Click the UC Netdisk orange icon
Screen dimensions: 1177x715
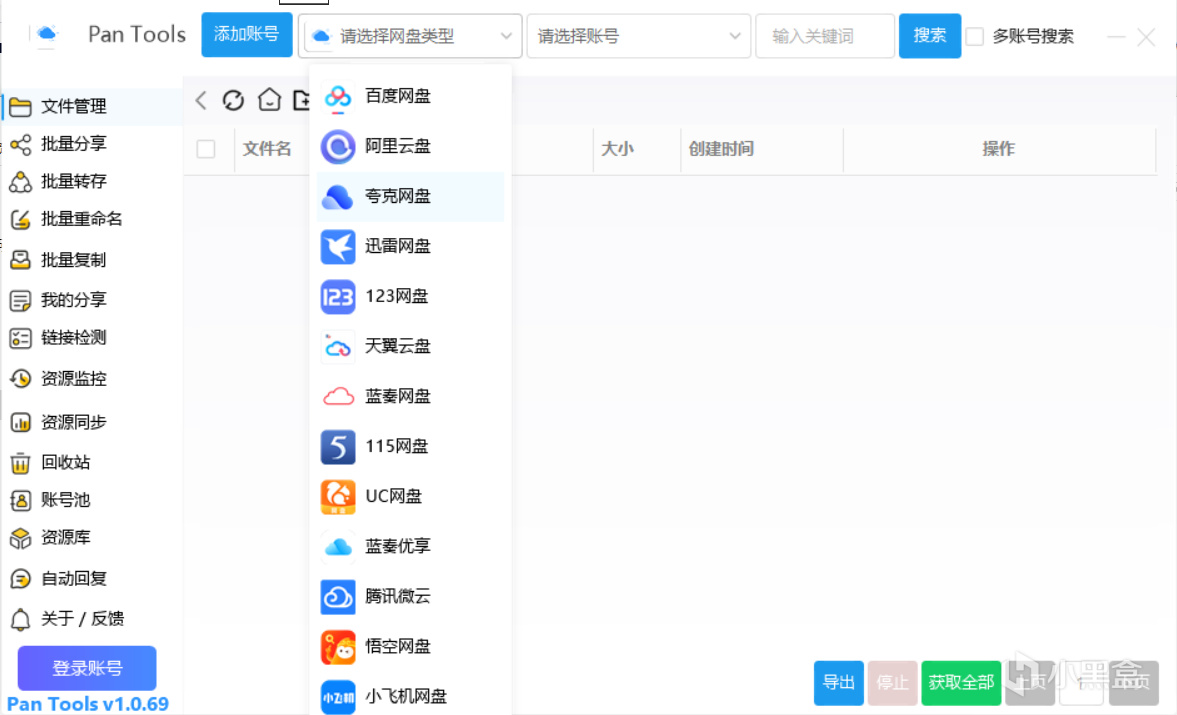[338, 497]
